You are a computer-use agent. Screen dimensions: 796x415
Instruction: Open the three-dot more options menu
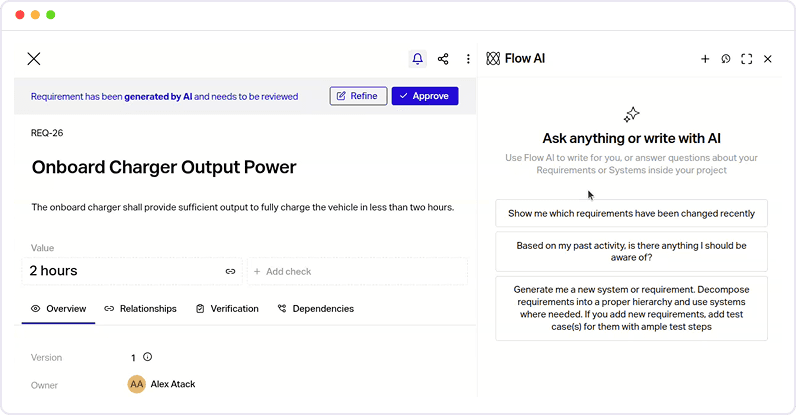pyautogui.click(x=468, y=59)
